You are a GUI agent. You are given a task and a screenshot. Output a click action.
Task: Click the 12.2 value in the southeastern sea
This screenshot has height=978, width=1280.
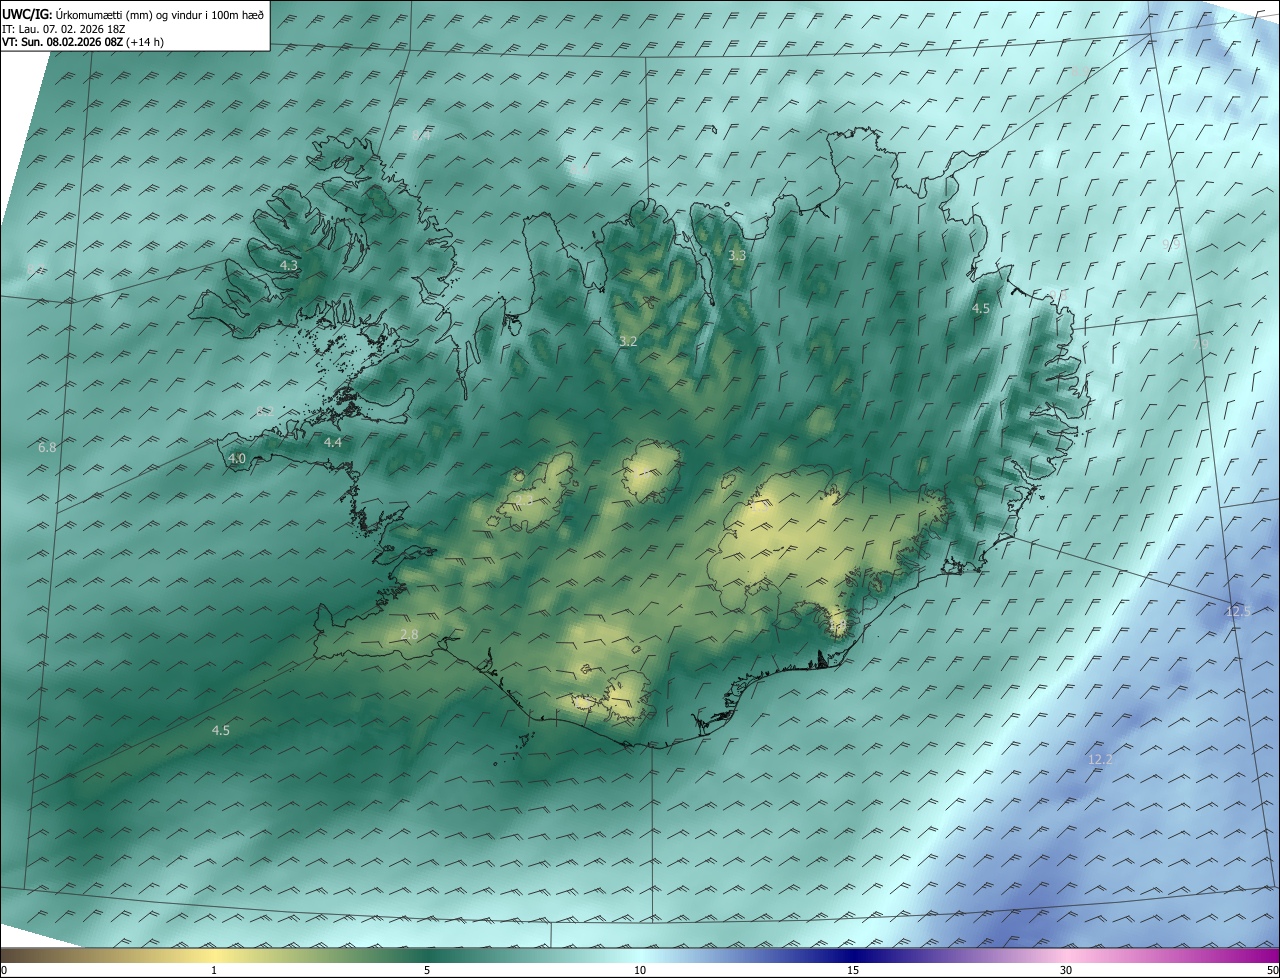pyautogui.click(x=1100, y=760)
